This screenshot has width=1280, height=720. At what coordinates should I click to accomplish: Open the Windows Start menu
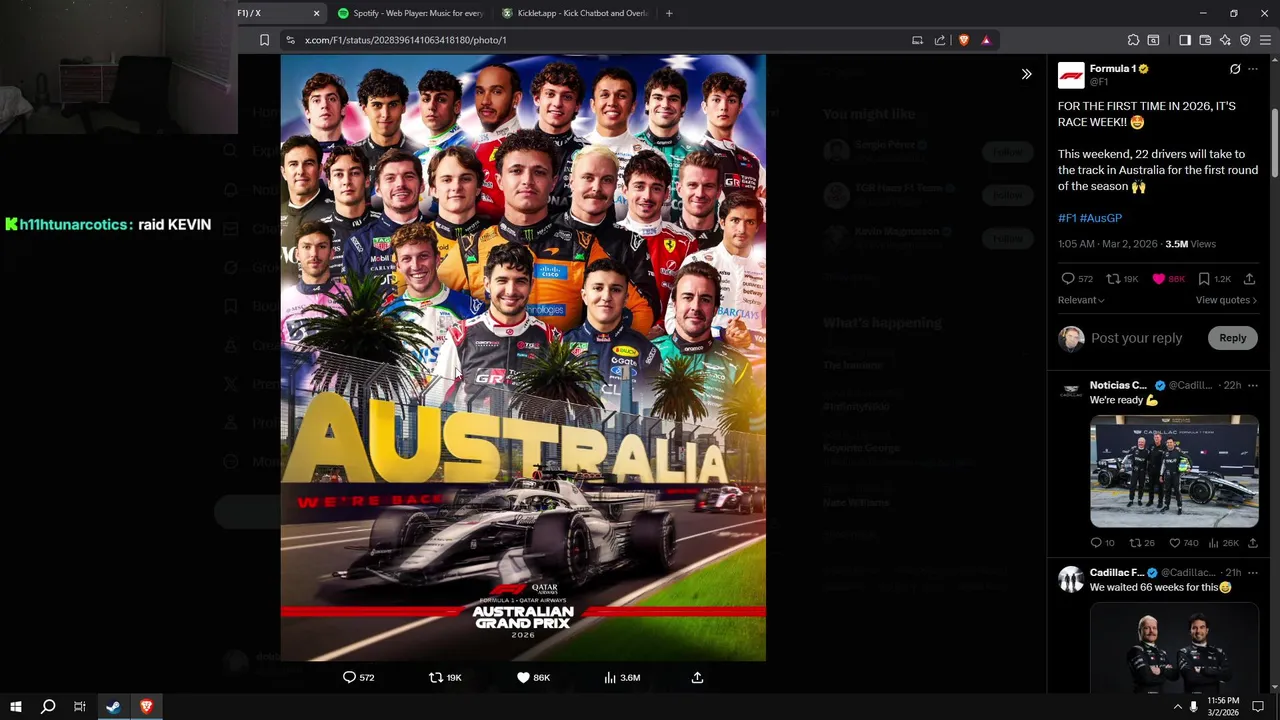pos(15,707)
